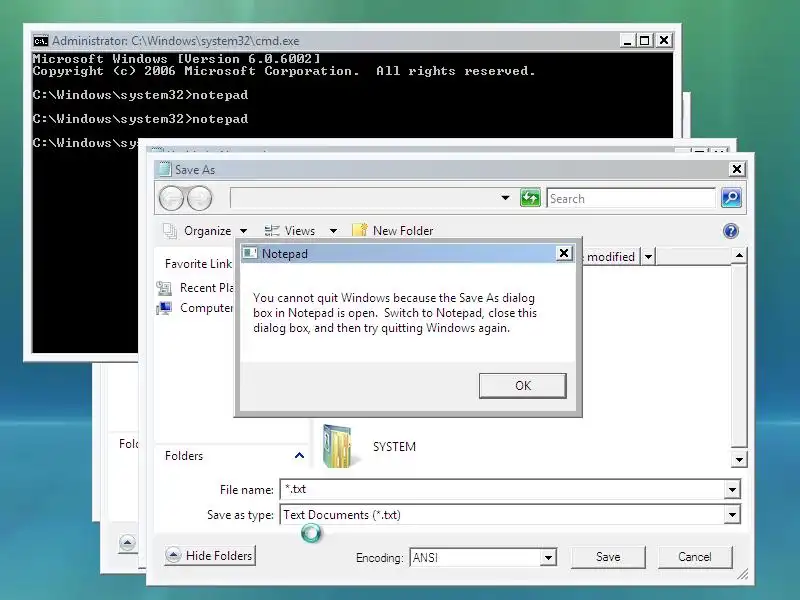The image size is (800, 600).
Task: Cancel the Save As dialog
Action: coord(694,557)
